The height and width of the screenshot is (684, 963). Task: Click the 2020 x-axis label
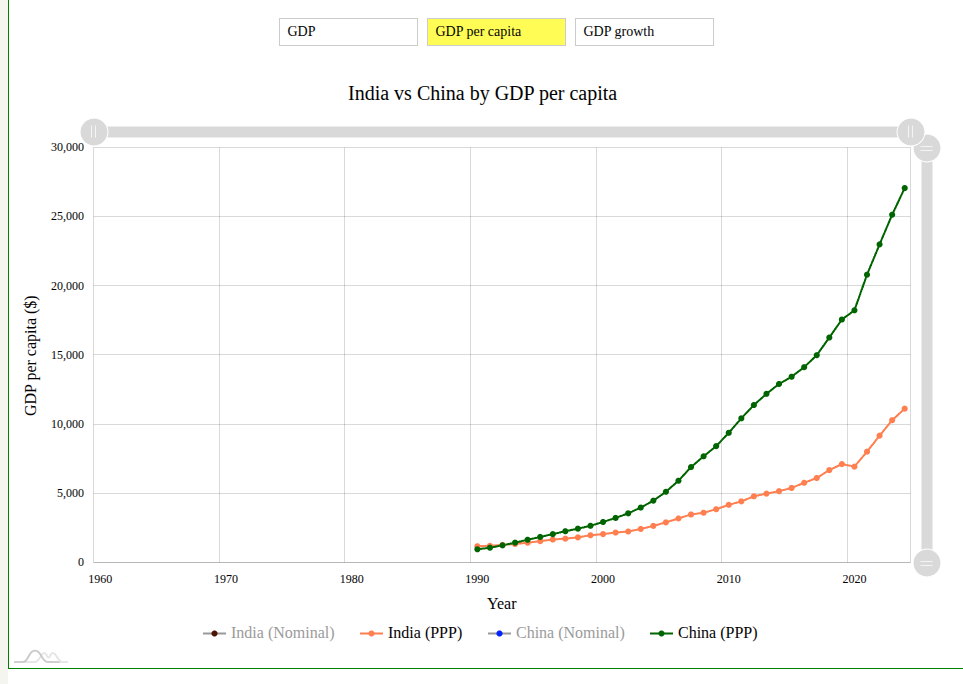click(x=854, y=579)
